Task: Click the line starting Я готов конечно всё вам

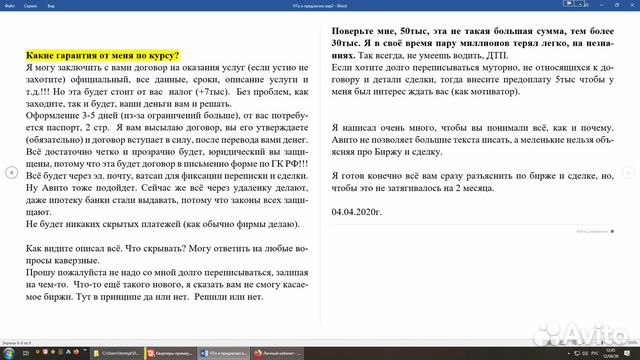Action: pyautogui.click(x=473, y=176)
